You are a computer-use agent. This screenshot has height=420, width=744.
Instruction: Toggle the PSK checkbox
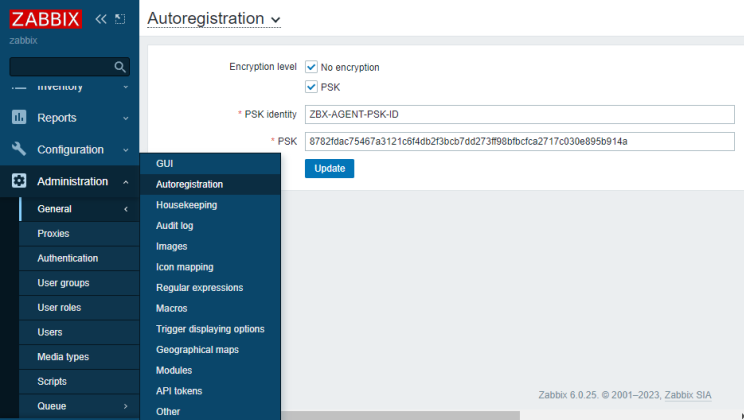point(311,87)
